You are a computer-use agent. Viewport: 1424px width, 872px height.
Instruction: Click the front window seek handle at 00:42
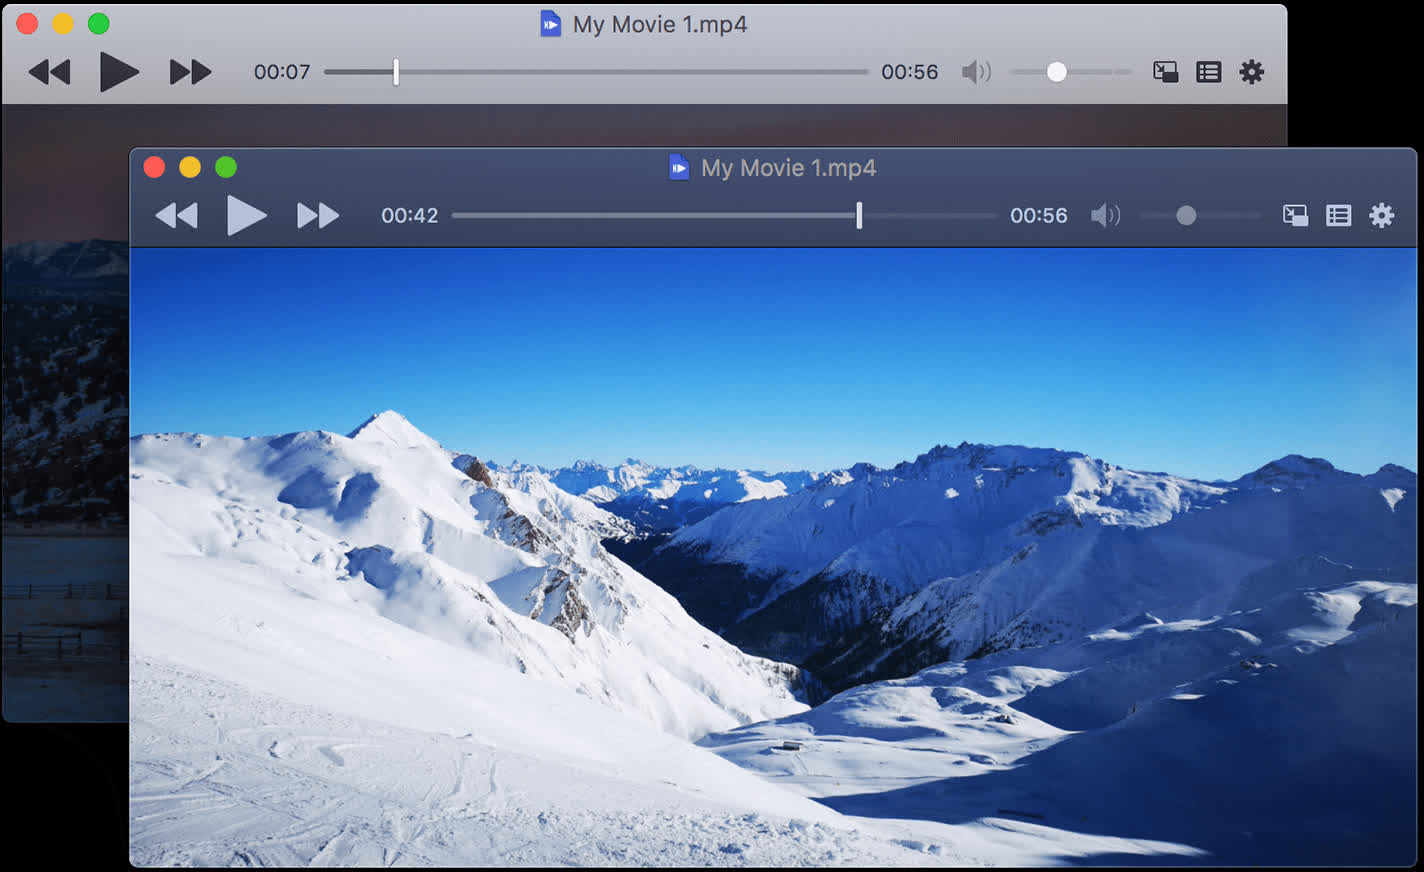point(859,215)
